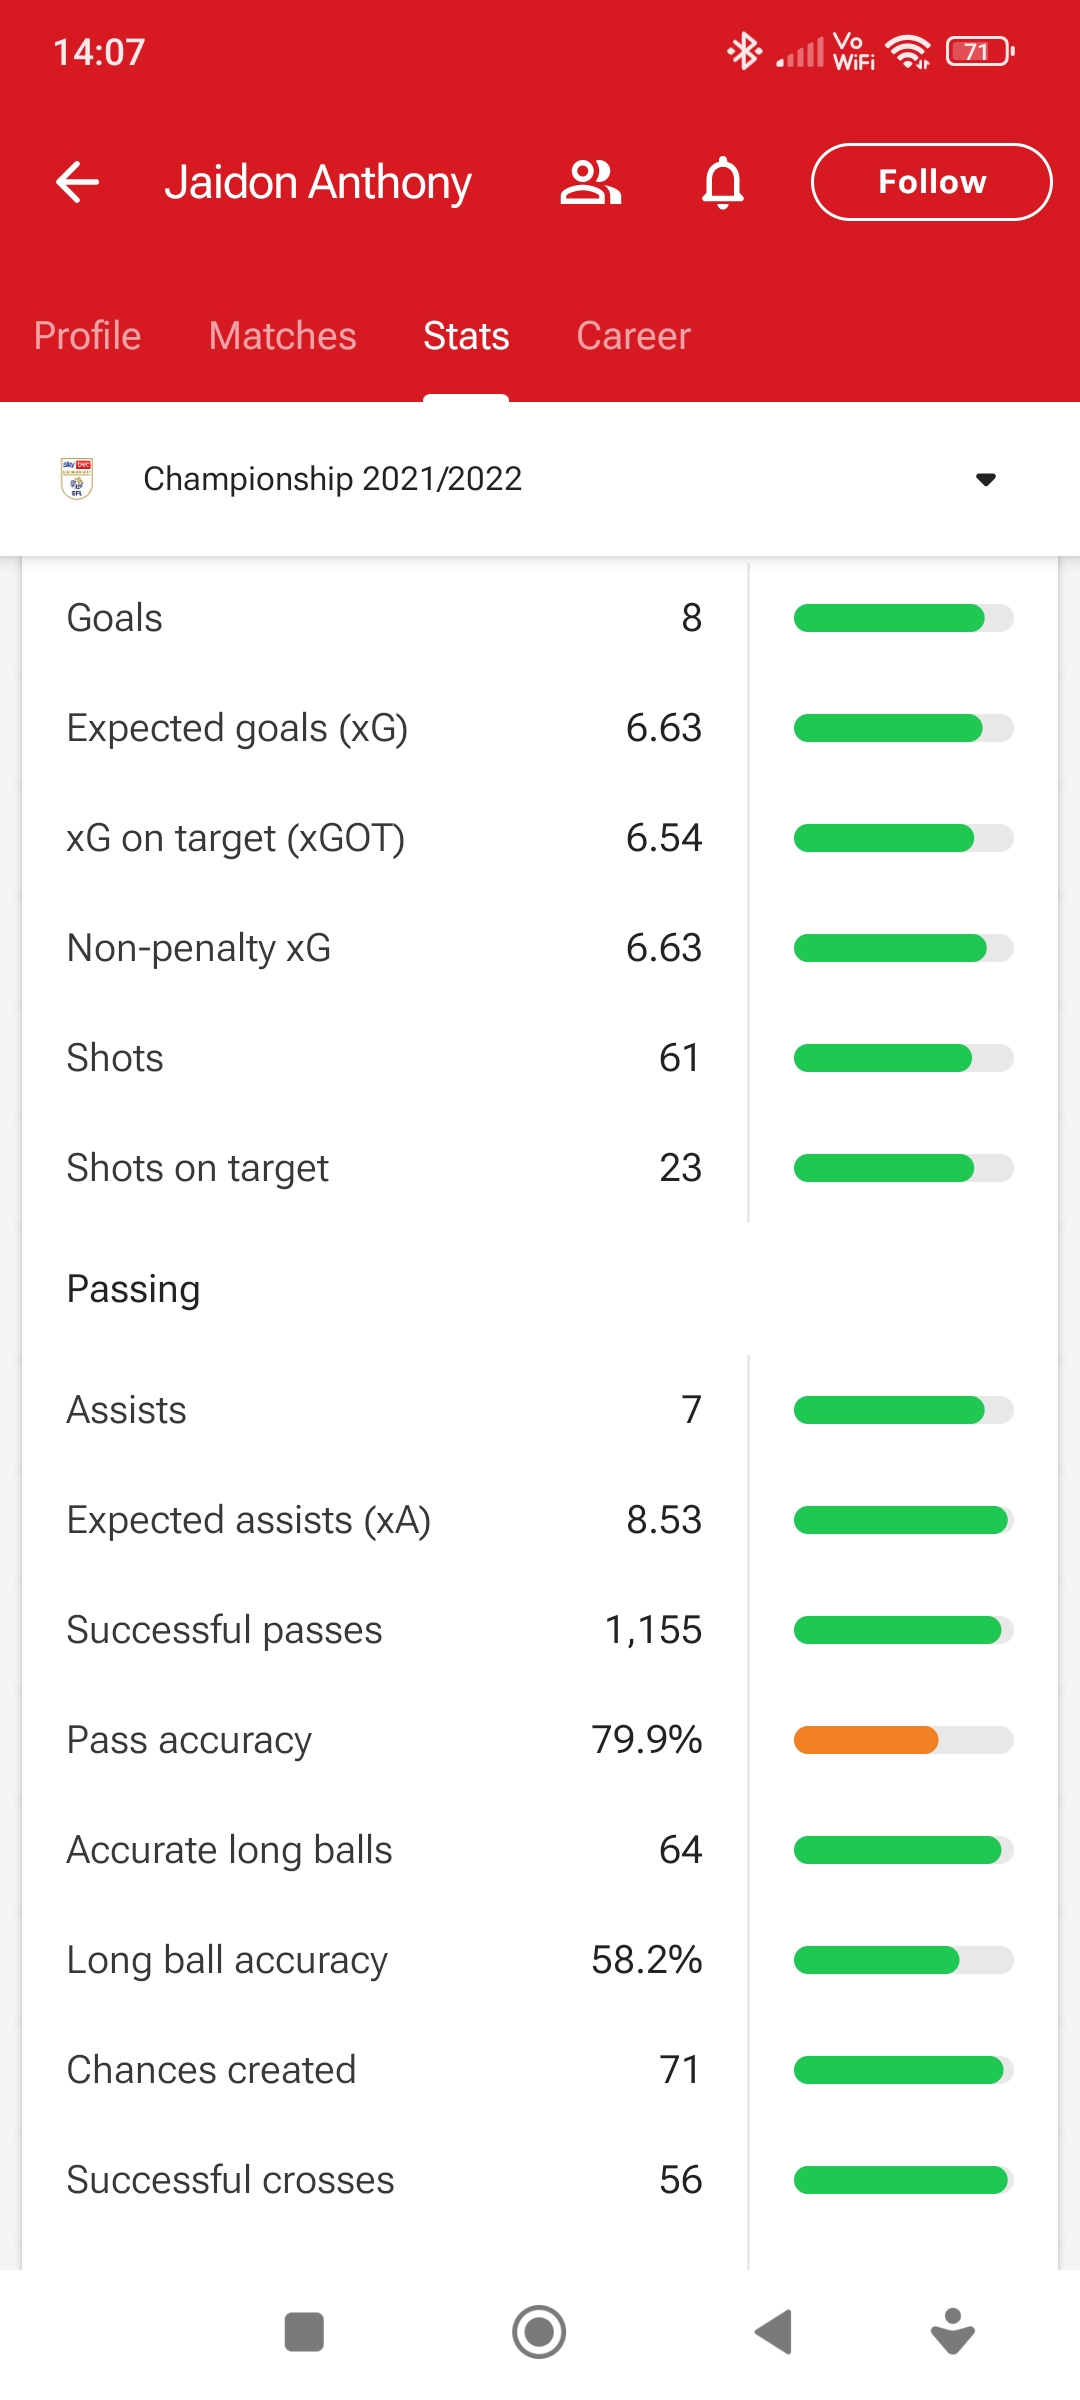Tap the Jaidon Anthony title
This screenshot has height=2400, width=1080.
pos(318,182)
